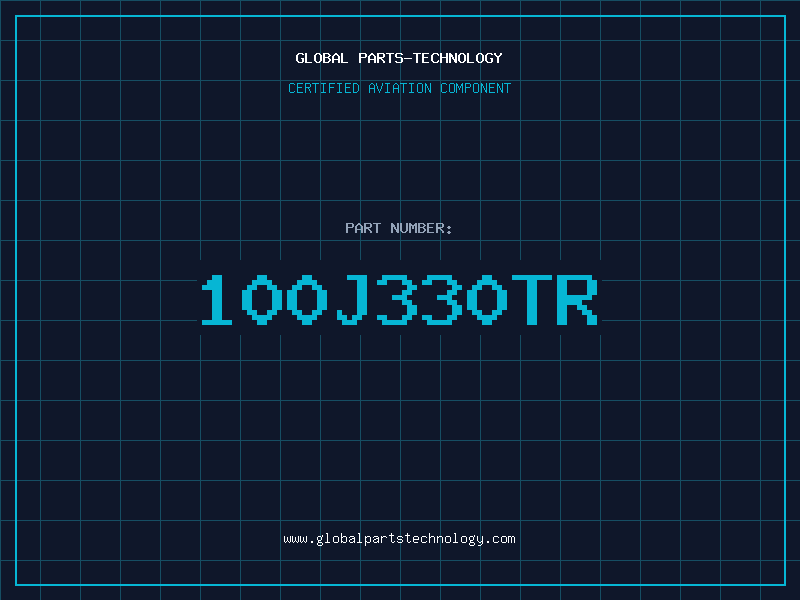This screenshot has width=800, height=600.
Task: Click the second 3 in the part number
Action: (x=442, y=299)
